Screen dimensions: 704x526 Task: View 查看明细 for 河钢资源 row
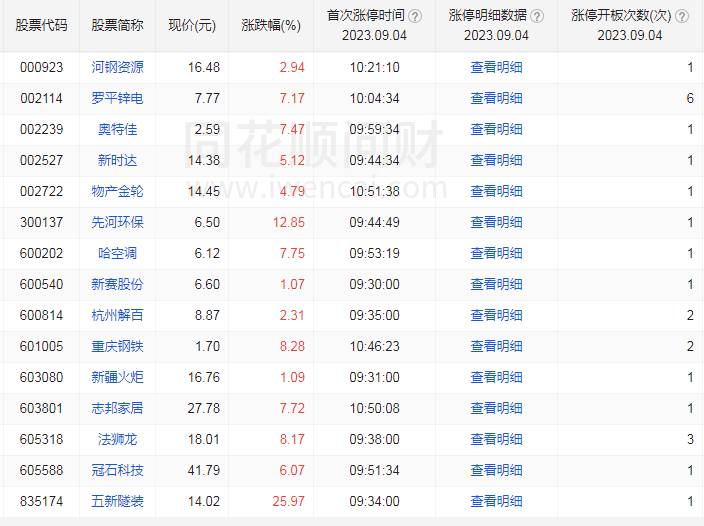pyautogui.click(x=497, y=67)
